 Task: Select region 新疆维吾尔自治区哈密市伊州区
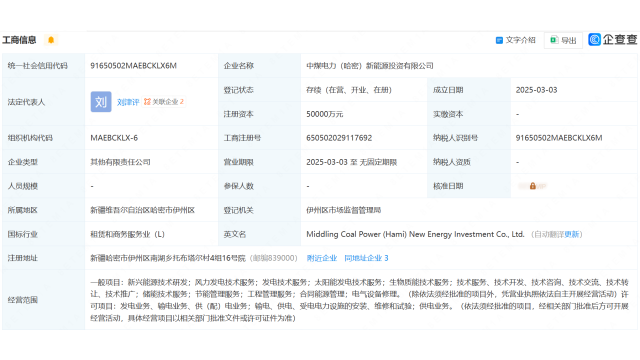coord(142,210)
